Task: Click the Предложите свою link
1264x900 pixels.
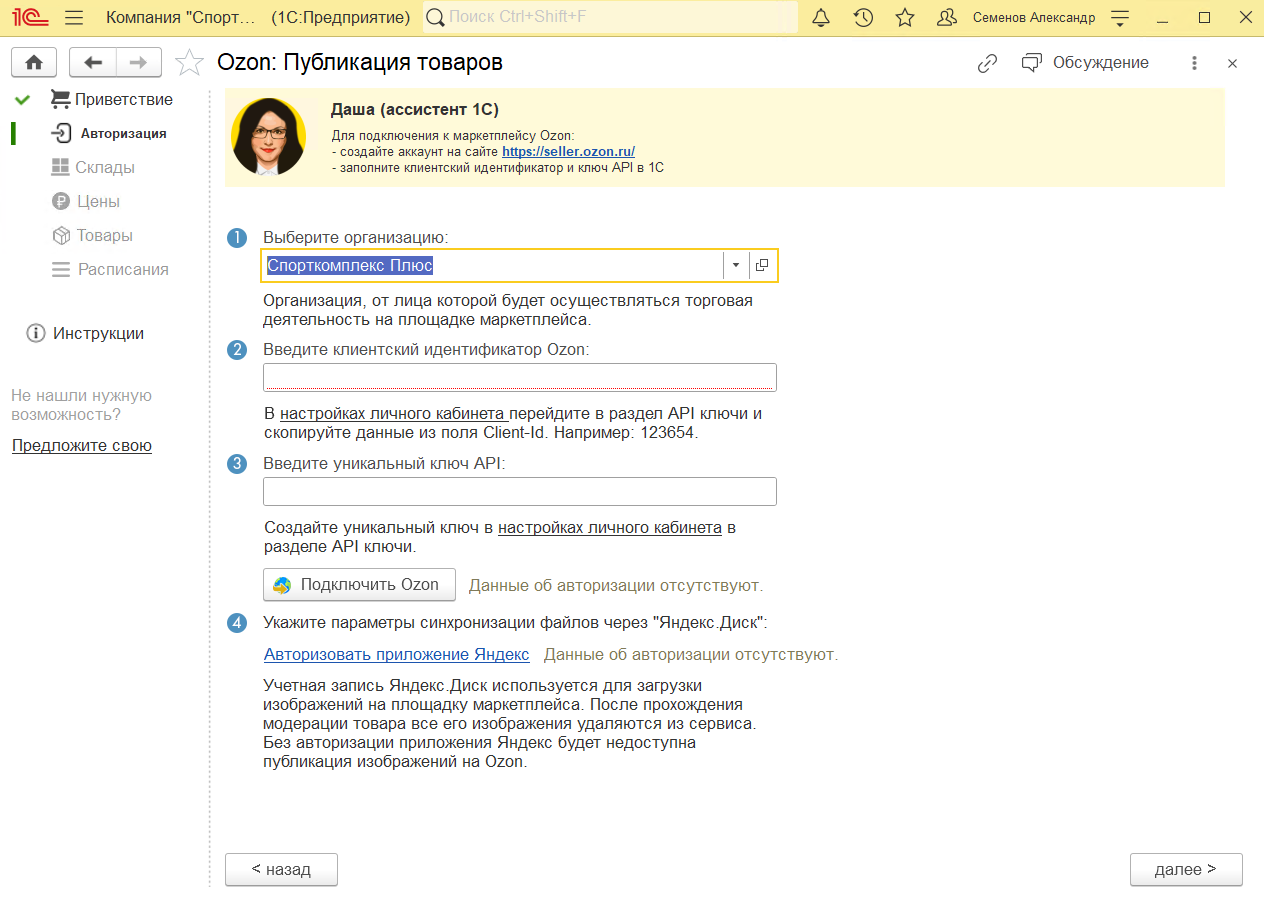Action: (x=82, y=446)
